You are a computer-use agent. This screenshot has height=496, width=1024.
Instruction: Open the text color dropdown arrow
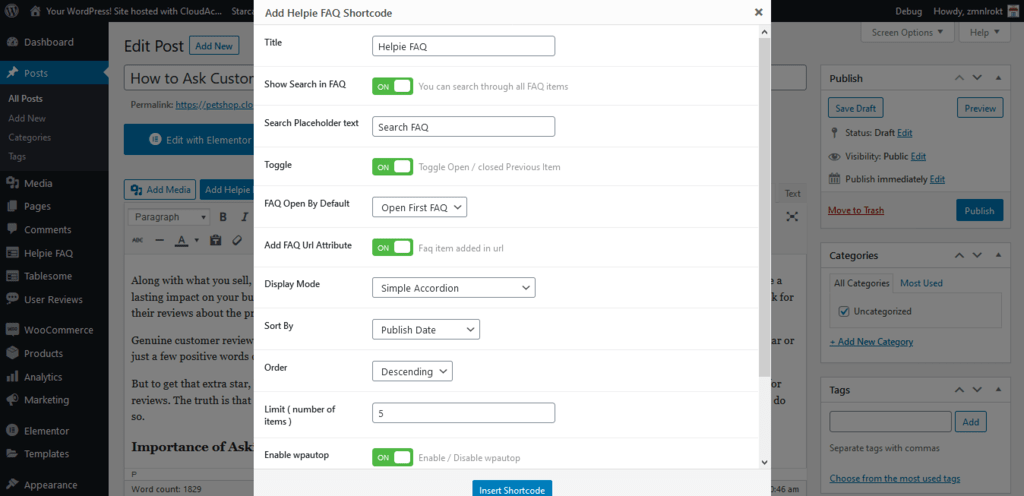click(x=197, y=240)
